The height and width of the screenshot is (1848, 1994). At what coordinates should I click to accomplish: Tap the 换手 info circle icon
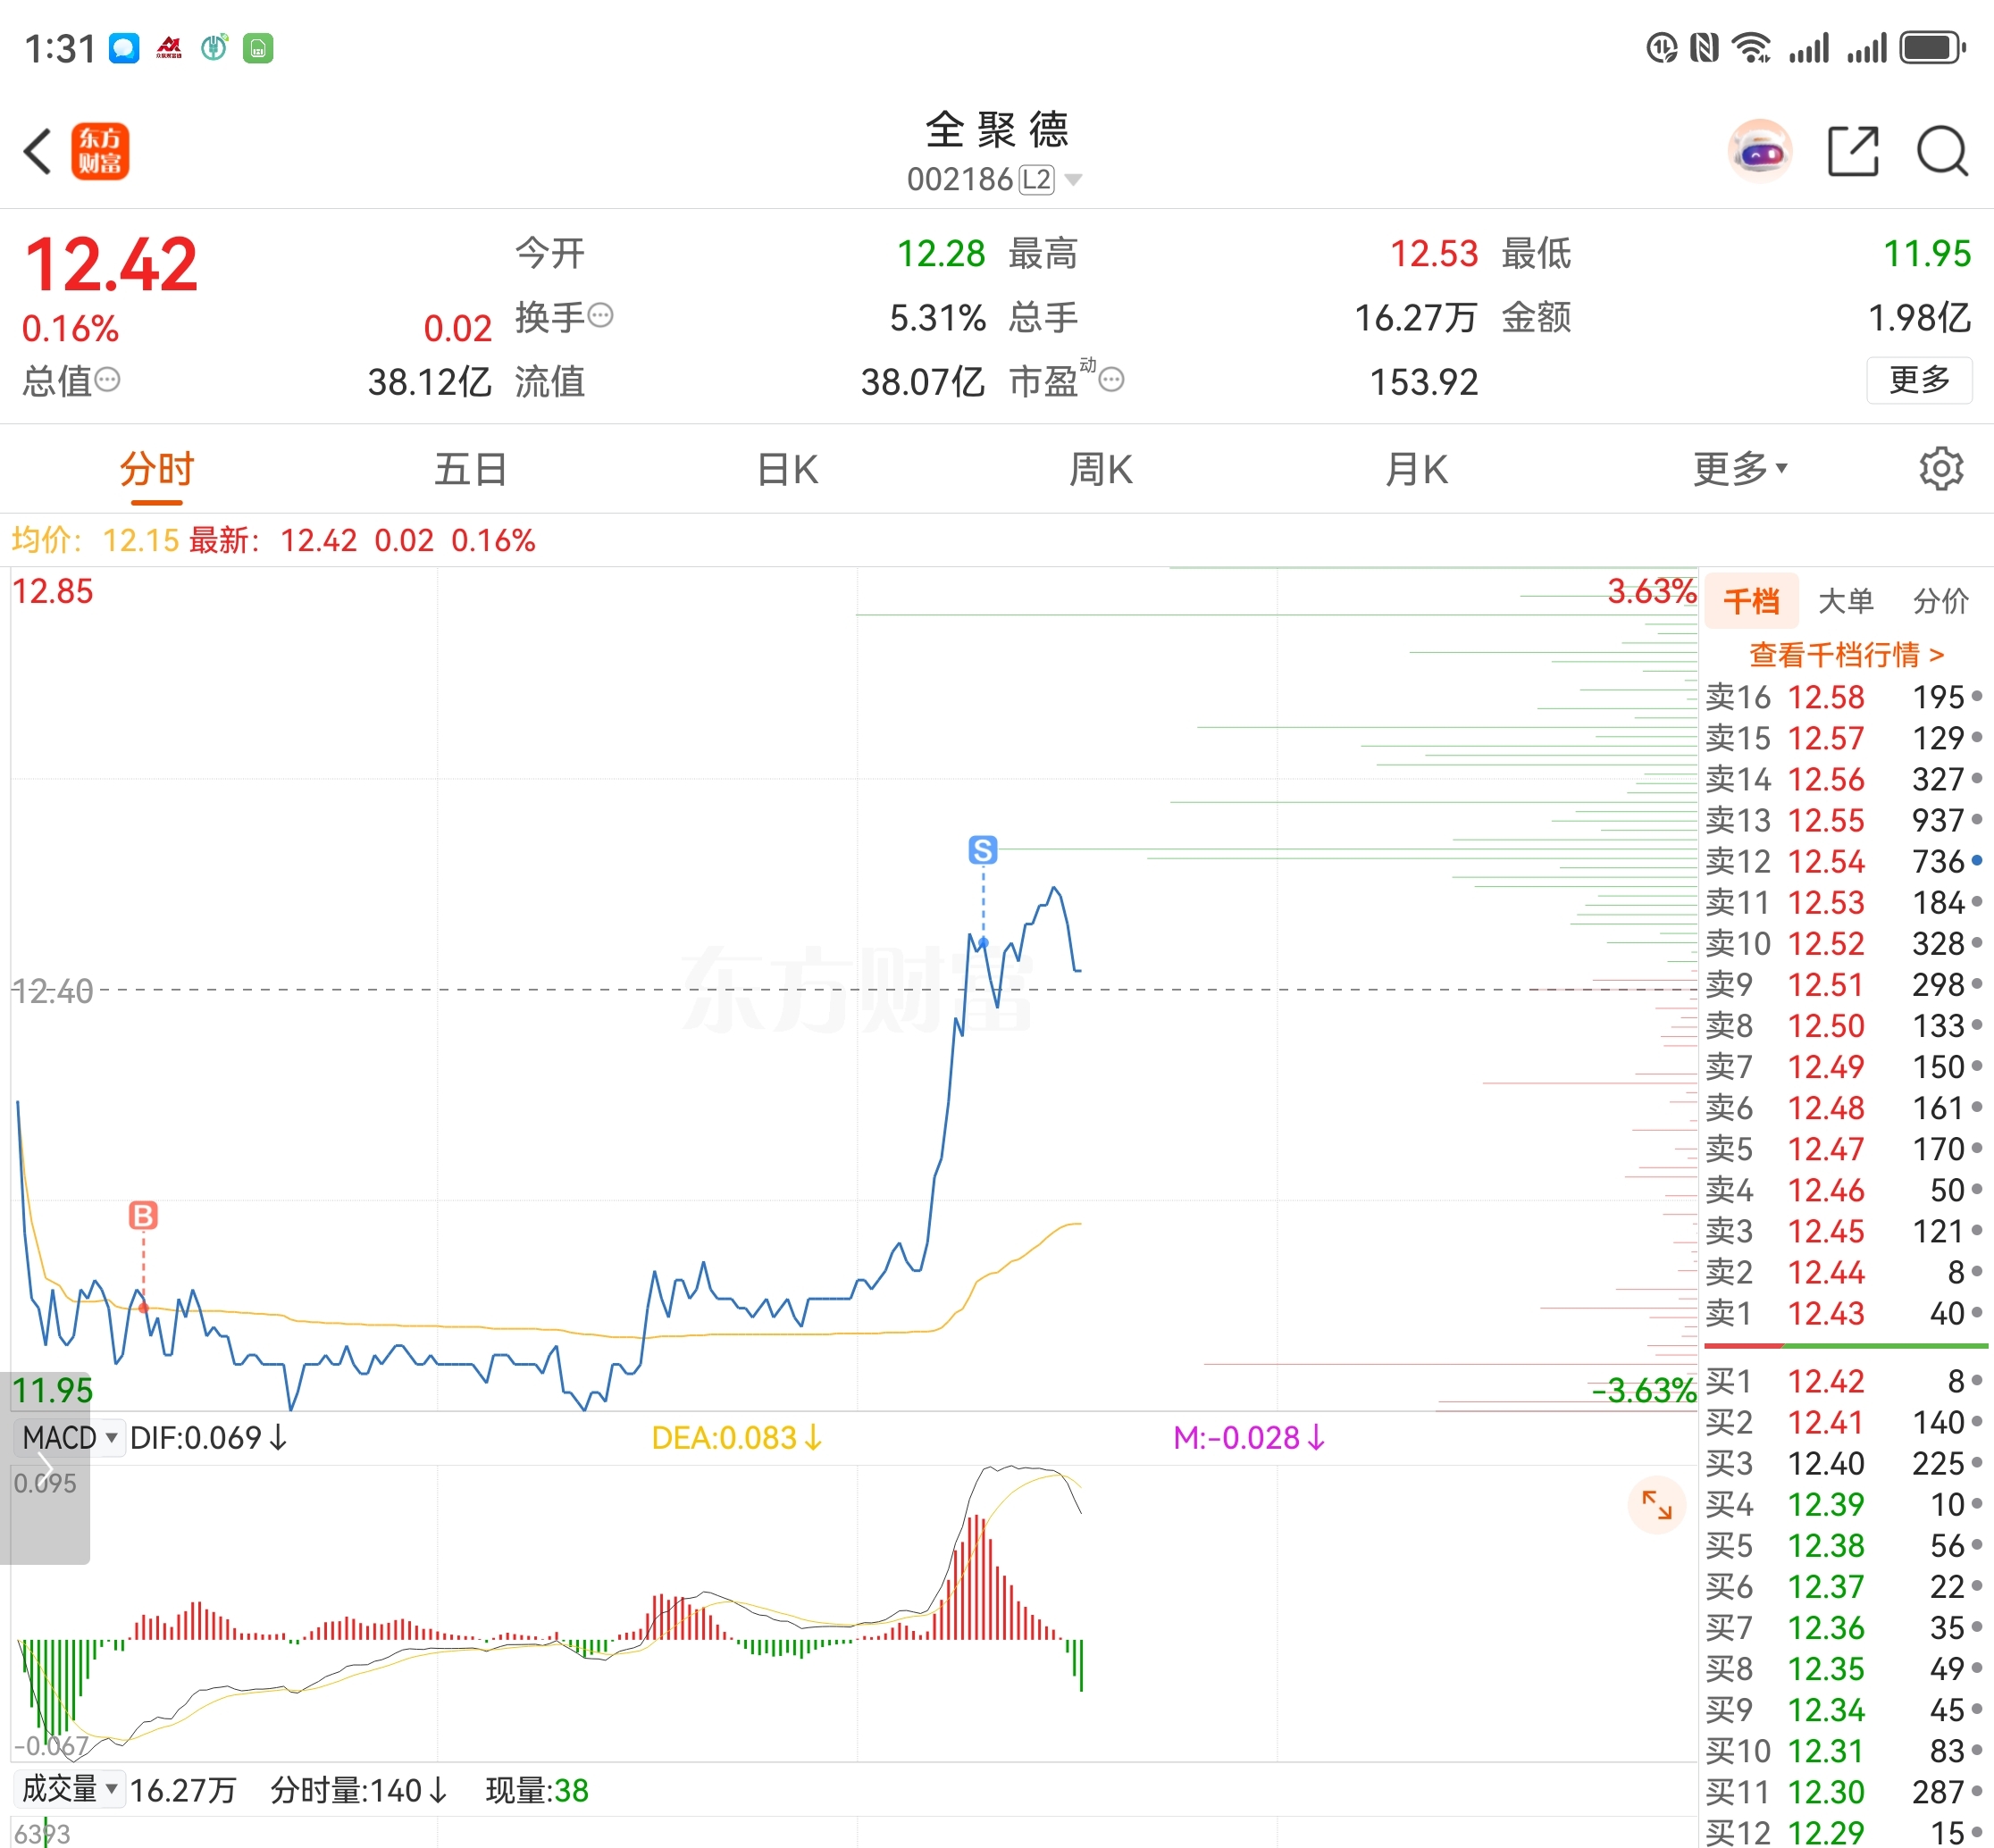[600, 316]
